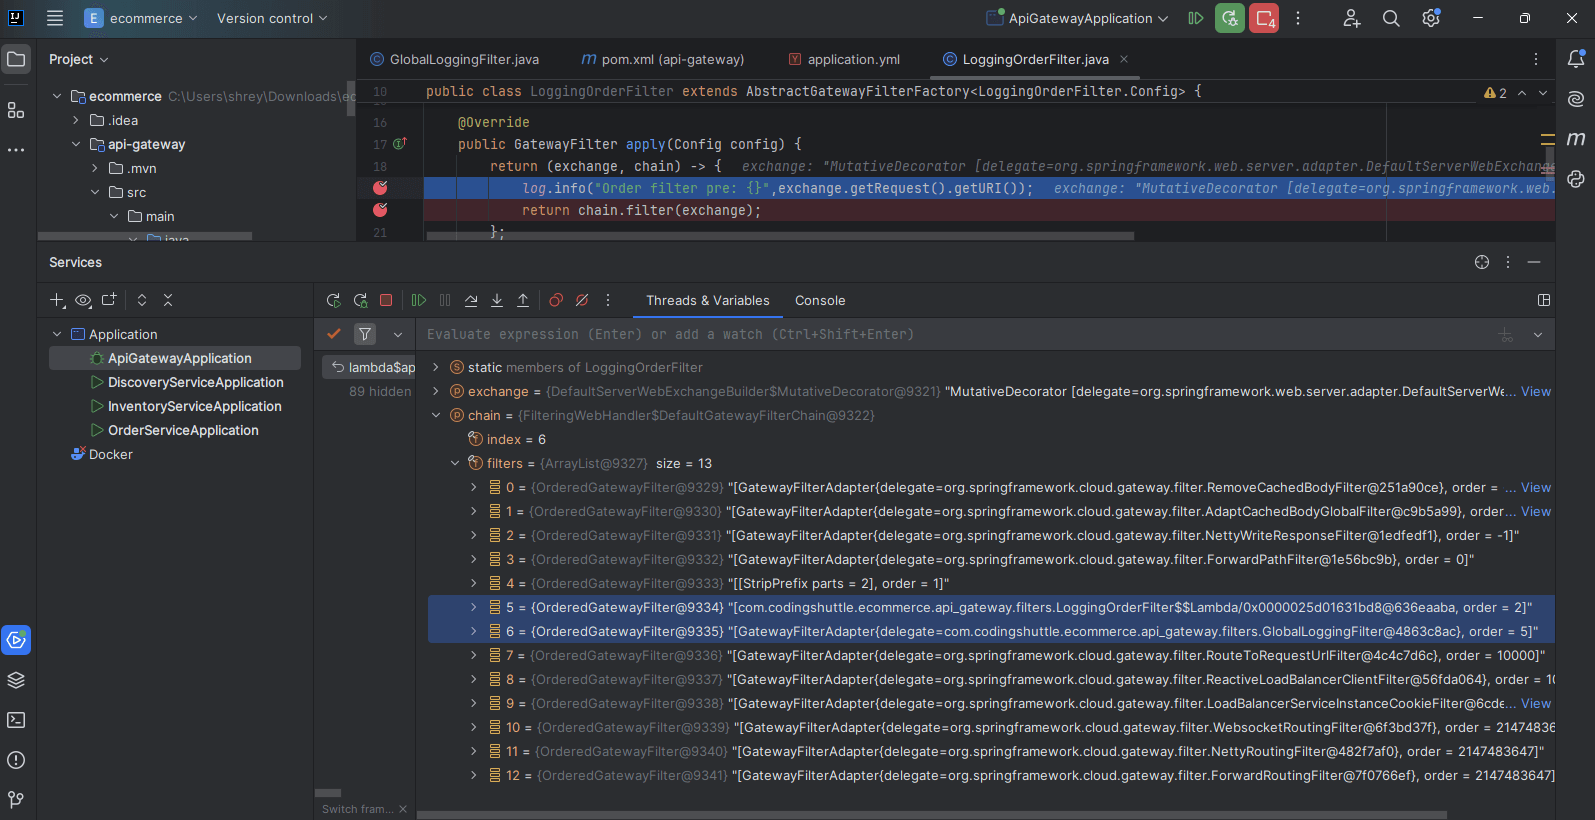Click the warnings indicator showing 2
The width and height of the screenshot is (1595, 820).
point(1496,92)
